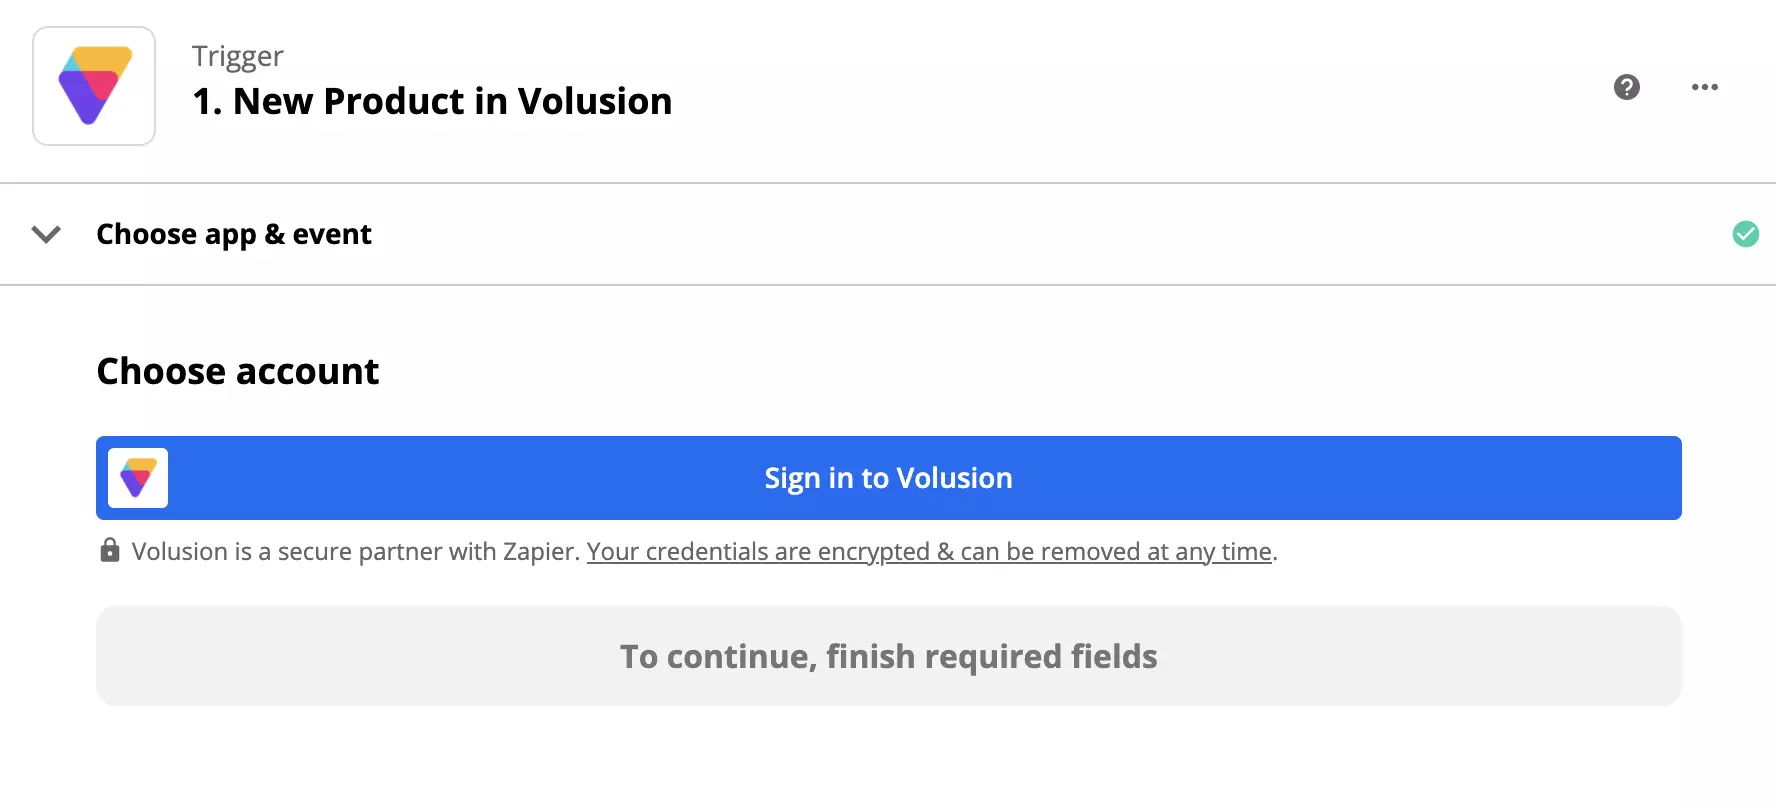Click Sign in to Volusion
Screen dimensions: 1776x806
coord(888,478)
